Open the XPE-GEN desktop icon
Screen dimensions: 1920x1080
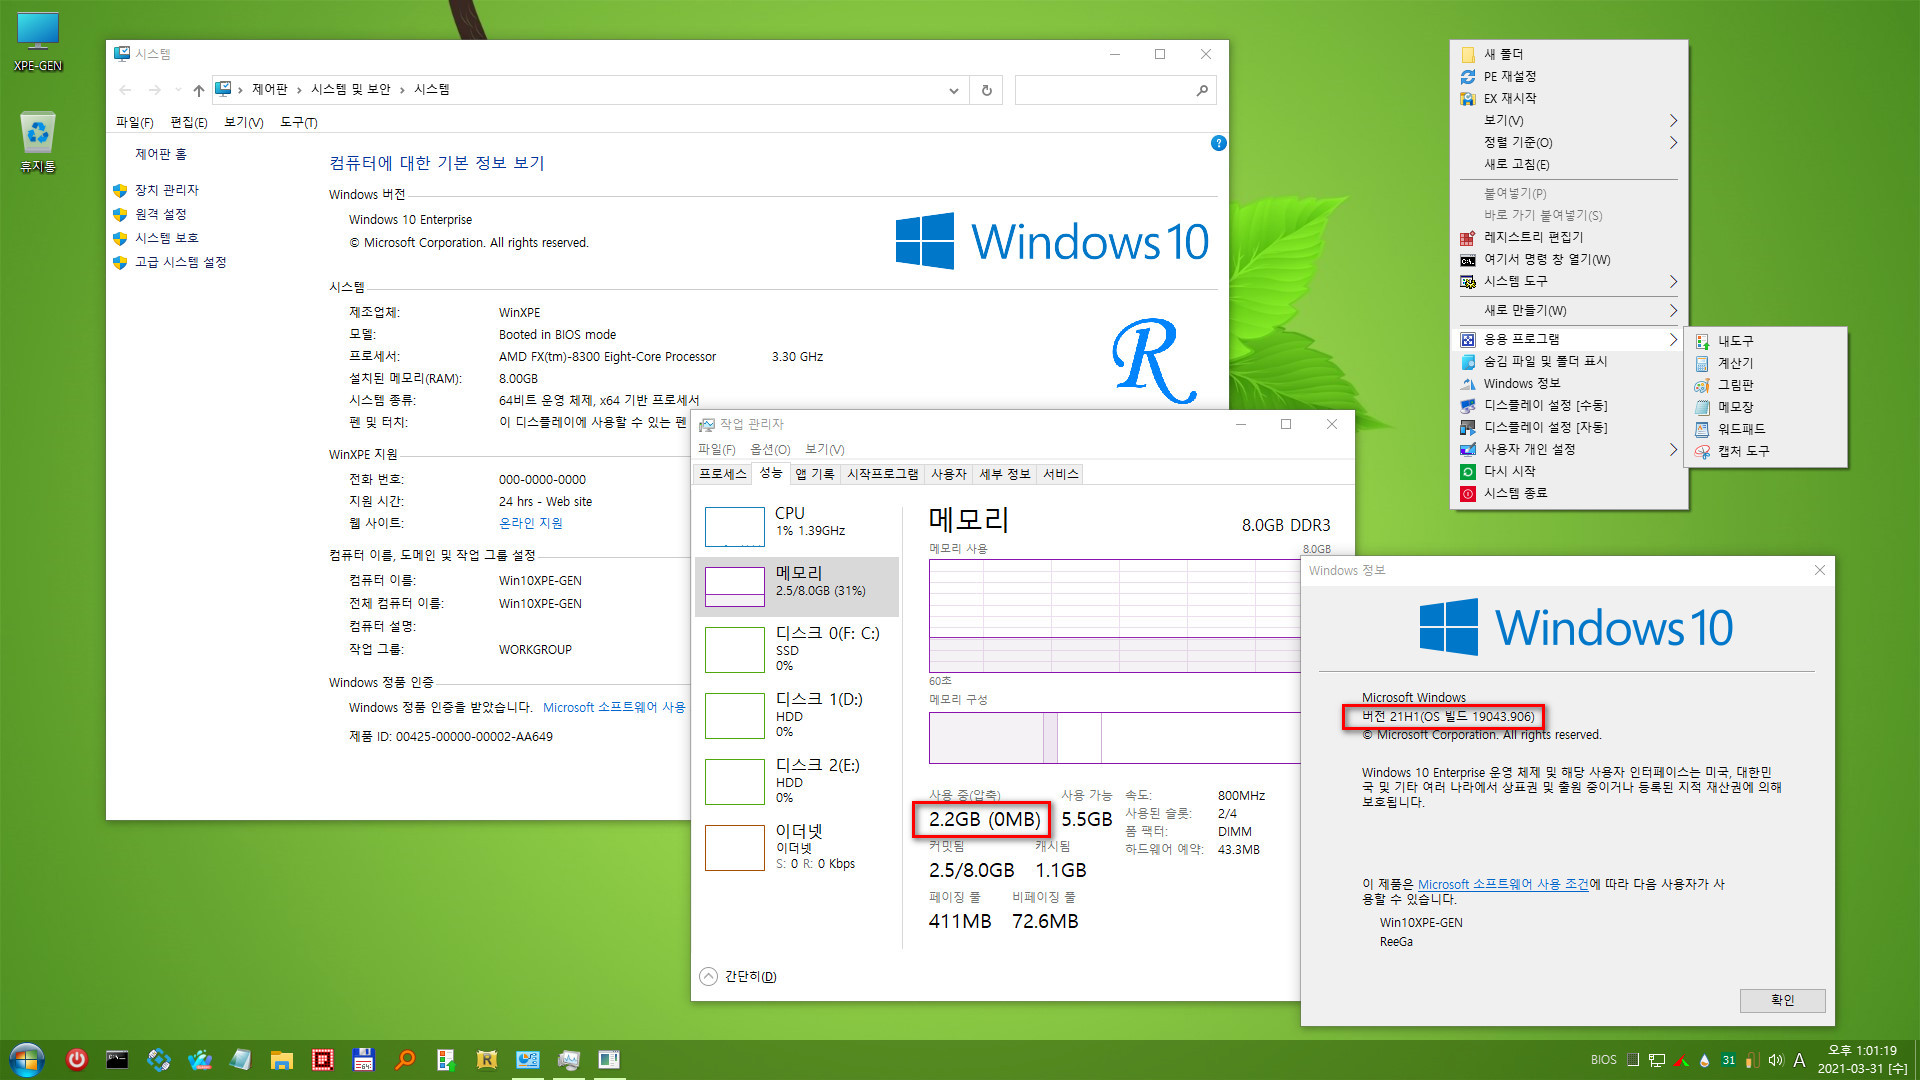point(38,42)
